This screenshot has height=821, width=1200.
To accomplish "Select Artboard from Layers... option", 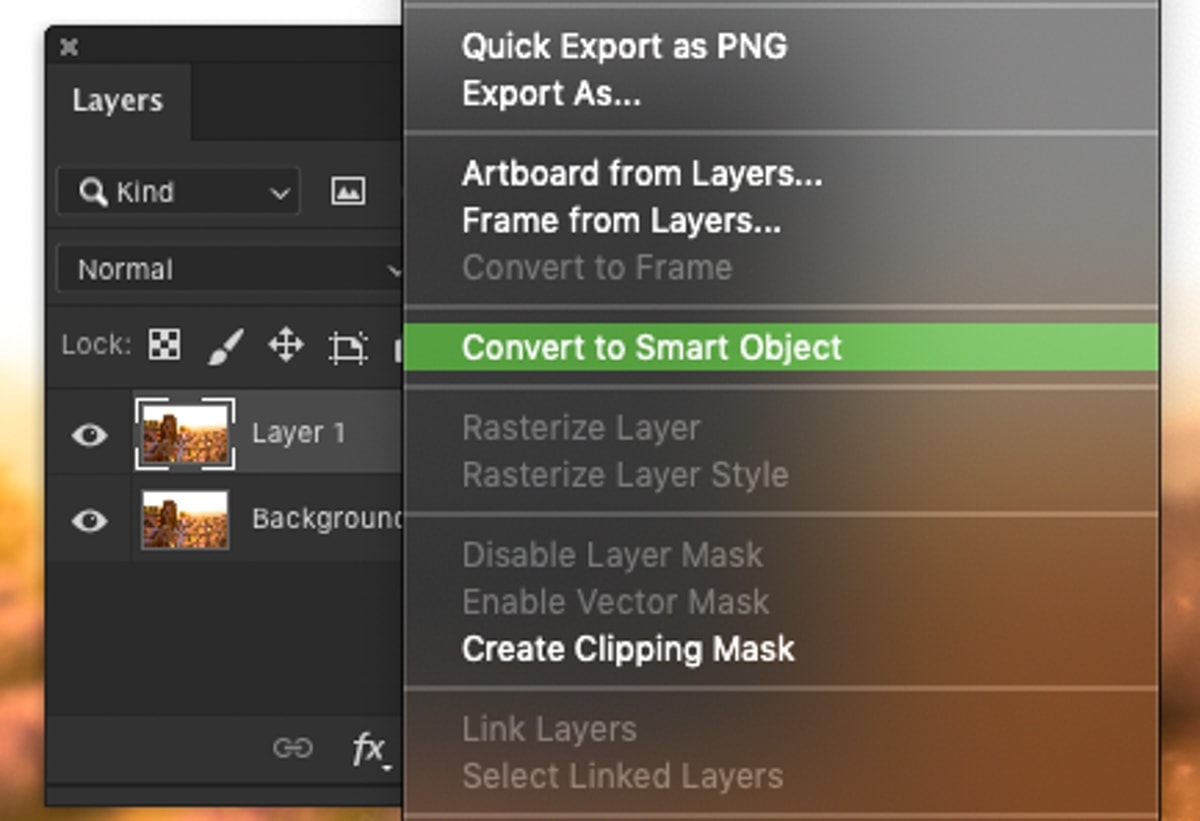I will (x=642, y=174).
